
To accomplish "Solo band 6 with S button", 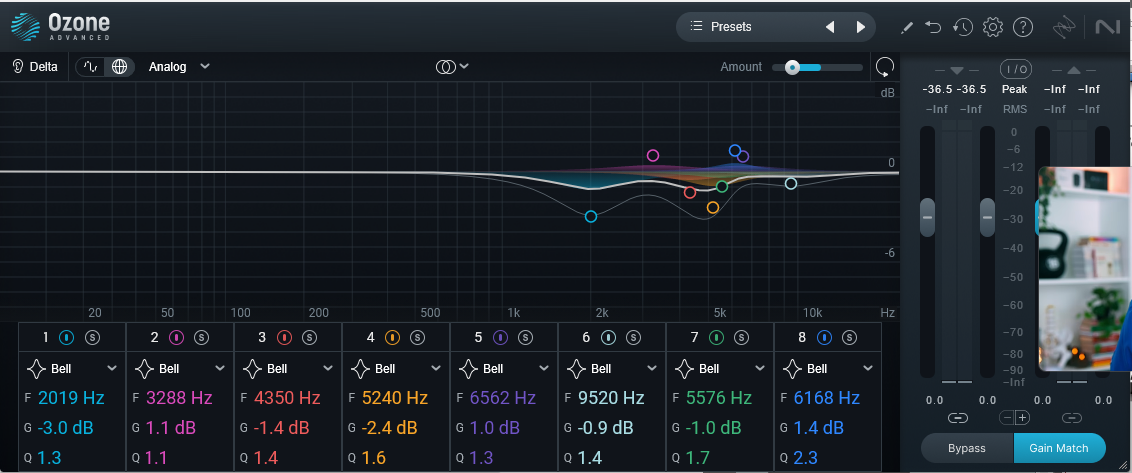I will tap(633, 337).
